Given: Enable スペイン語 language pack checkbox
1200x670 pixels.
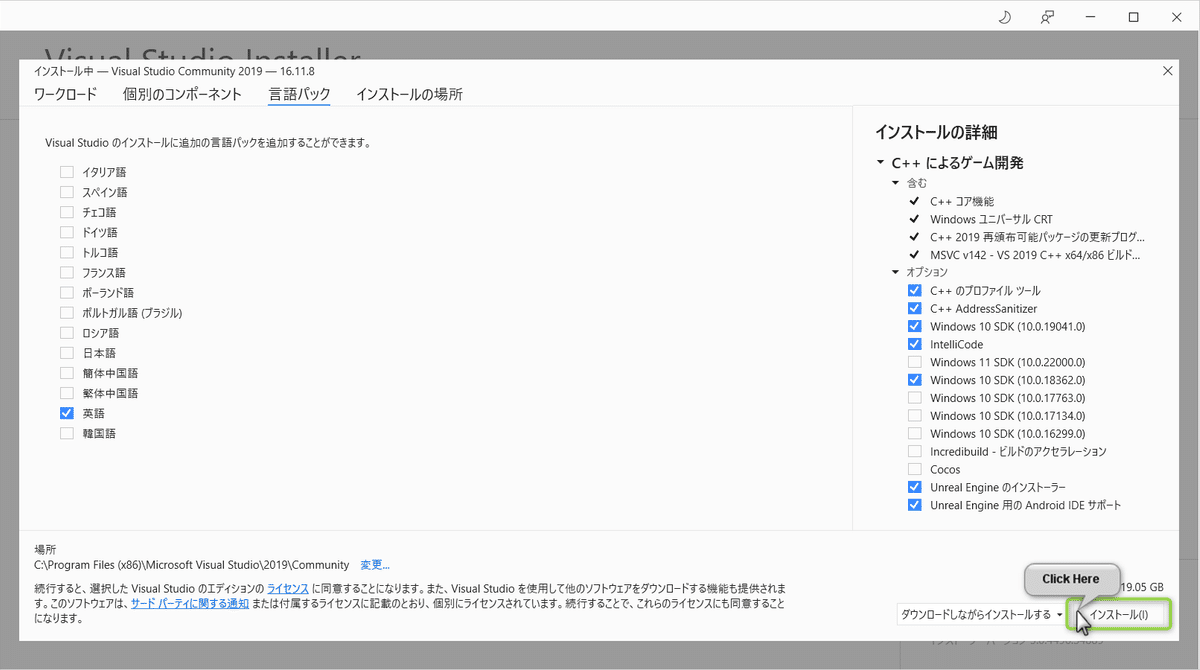Looking at the screenshot, I should click(x=67, y=192).
